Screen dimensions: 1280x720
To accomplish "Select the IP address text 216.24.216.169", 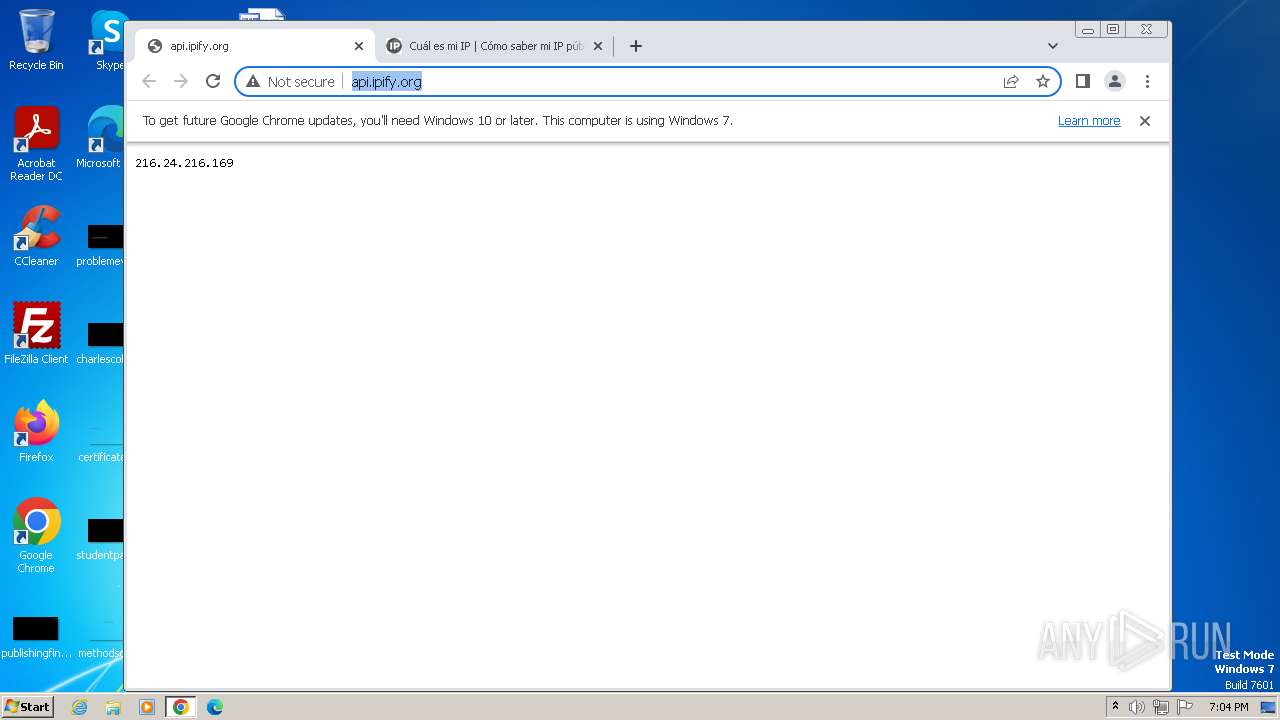I will 184,163.
